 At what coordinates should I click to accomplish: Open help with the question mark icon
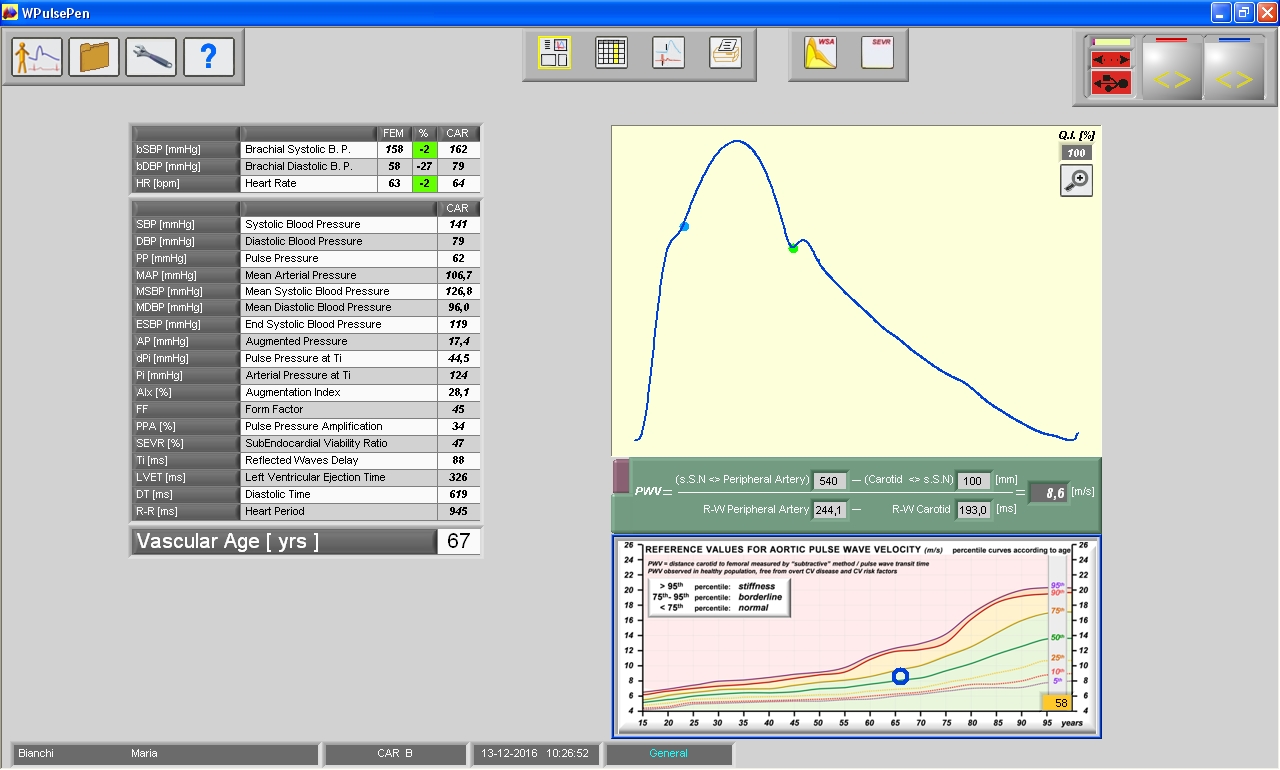(x=208, y=57)
